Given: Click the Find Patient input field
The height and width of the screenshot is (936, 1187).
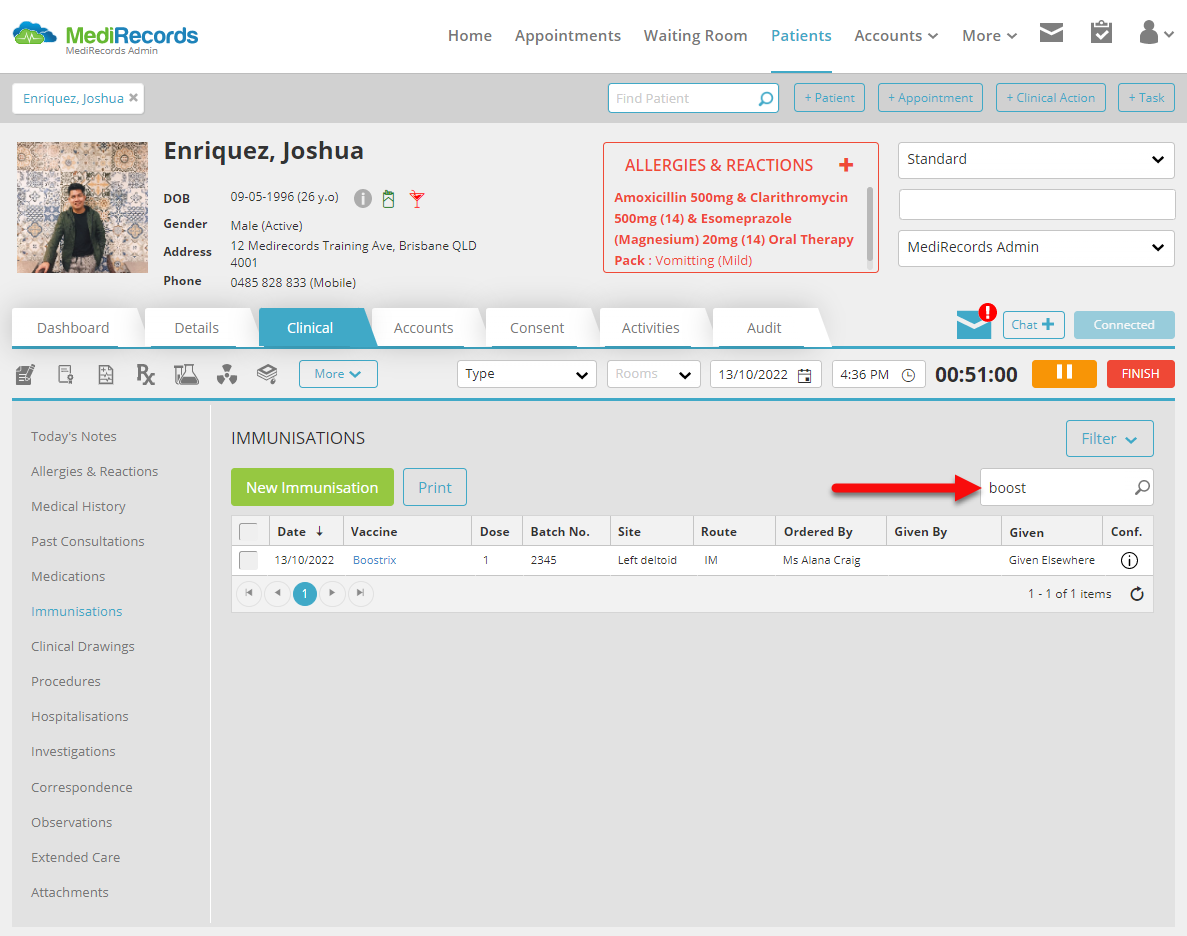Looking at the screenshot, I should click(693, 98).
